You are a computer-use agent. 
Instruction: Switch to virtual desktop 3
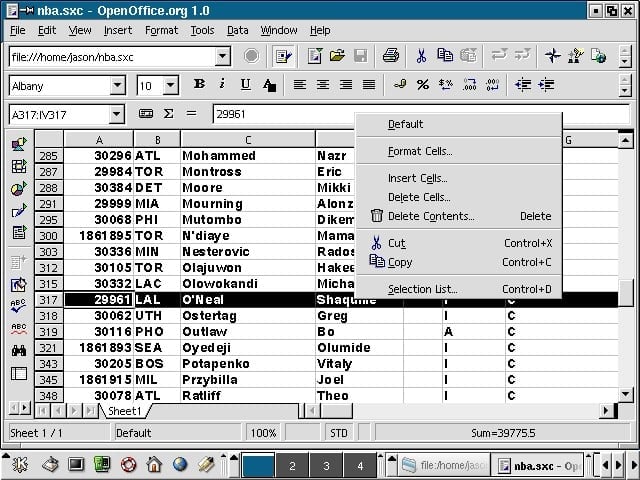pyautogui.click(x=326, y=465)
